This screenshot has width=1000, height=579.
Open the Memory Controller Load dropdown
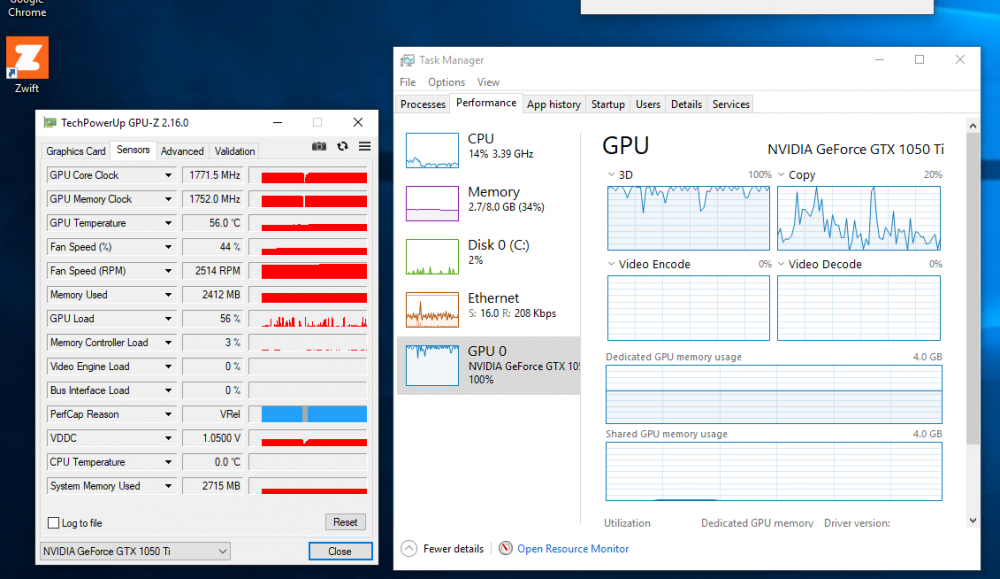point(168,342)
